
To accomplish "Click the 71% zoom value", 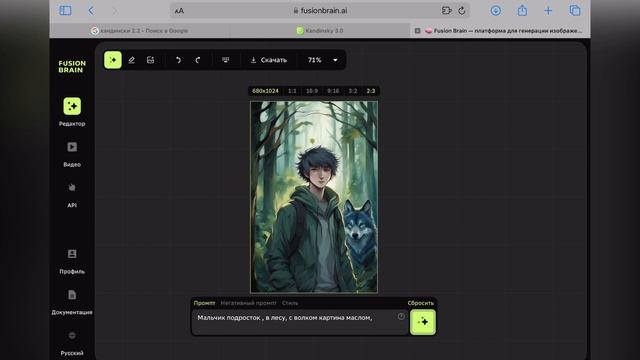I will tap(315, 60).
